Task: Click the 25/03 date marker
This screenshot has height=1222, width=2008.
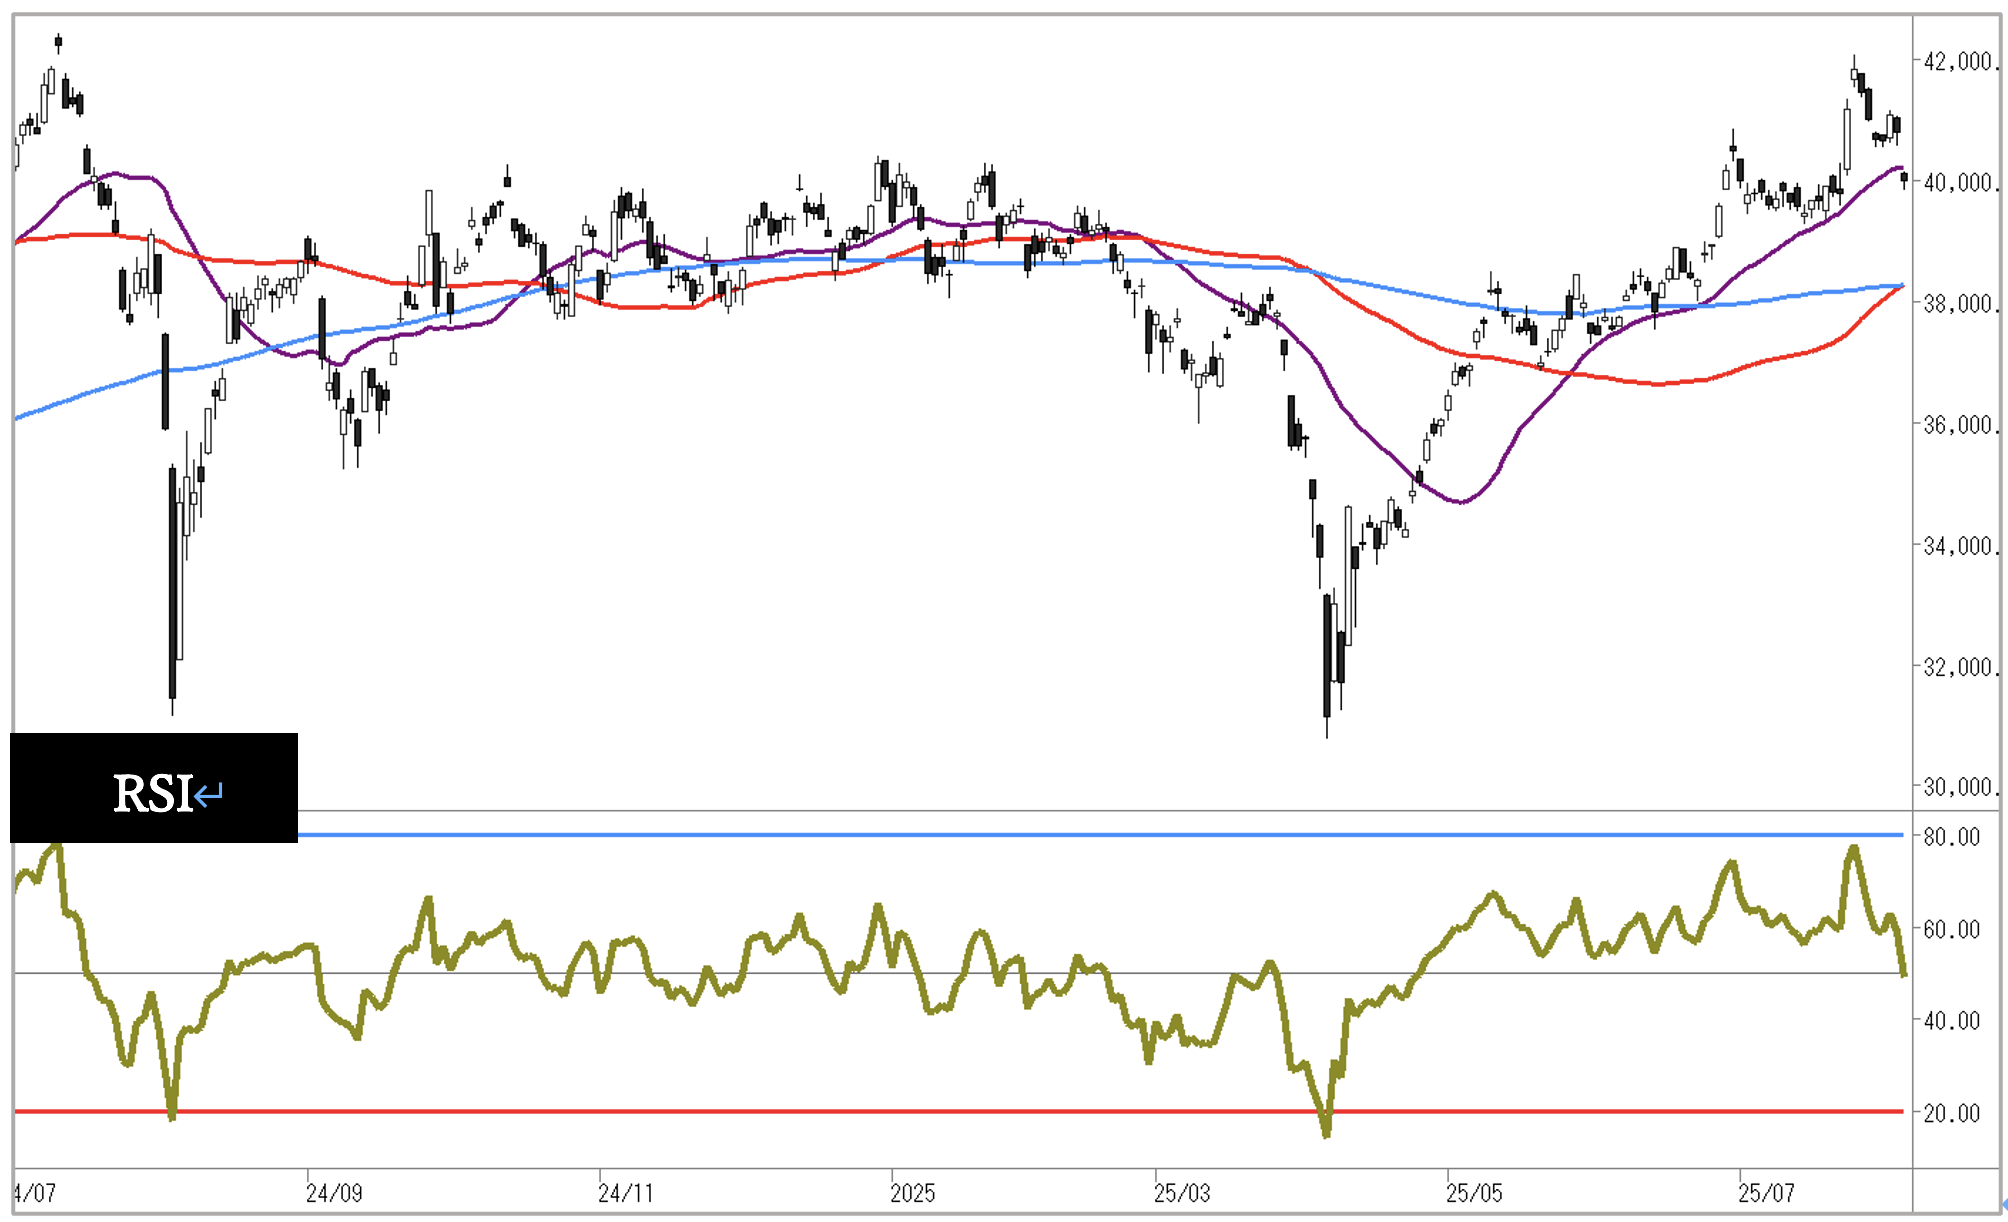Action: (x=1182, y=1193)
